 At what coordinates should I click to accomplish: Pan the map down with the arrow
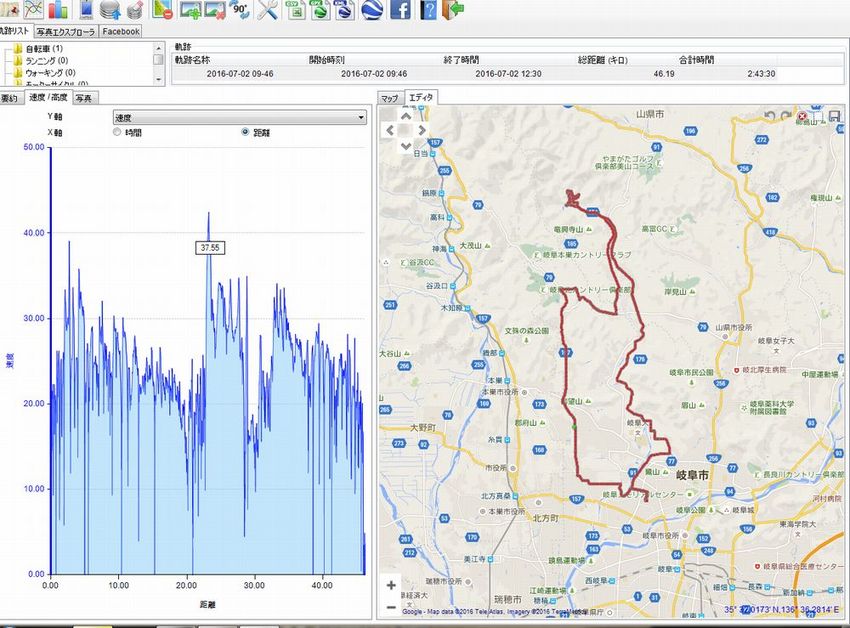[x=405, y=145]
